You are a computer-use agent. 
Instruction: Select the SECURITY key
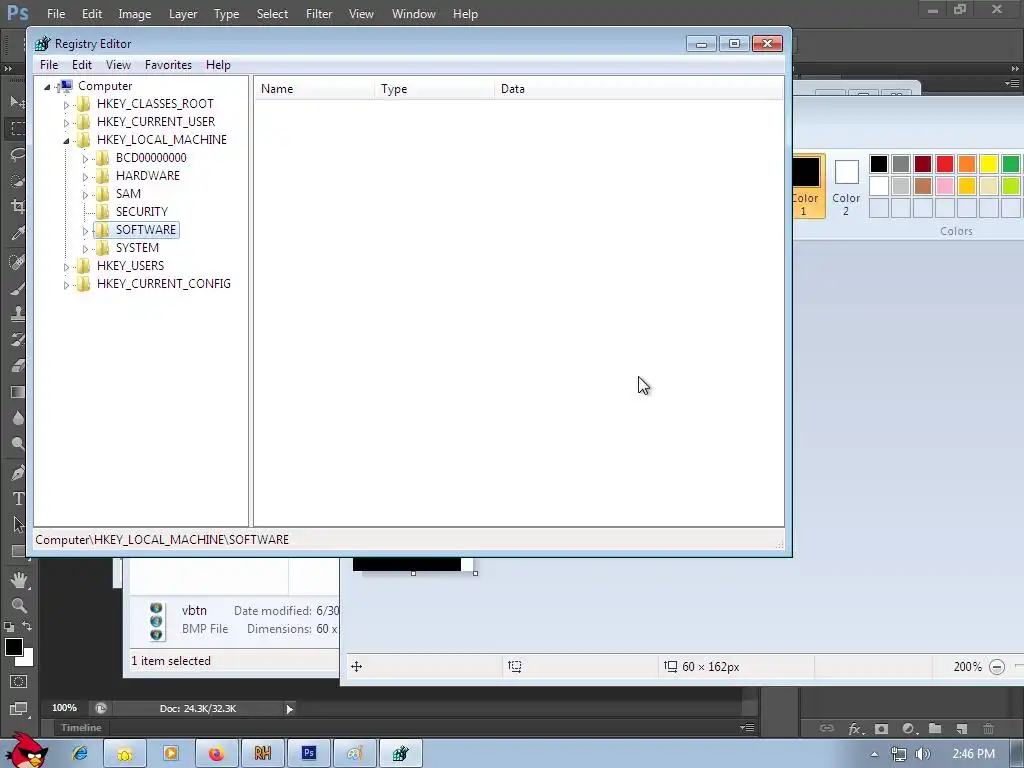(x=142, y=212)
